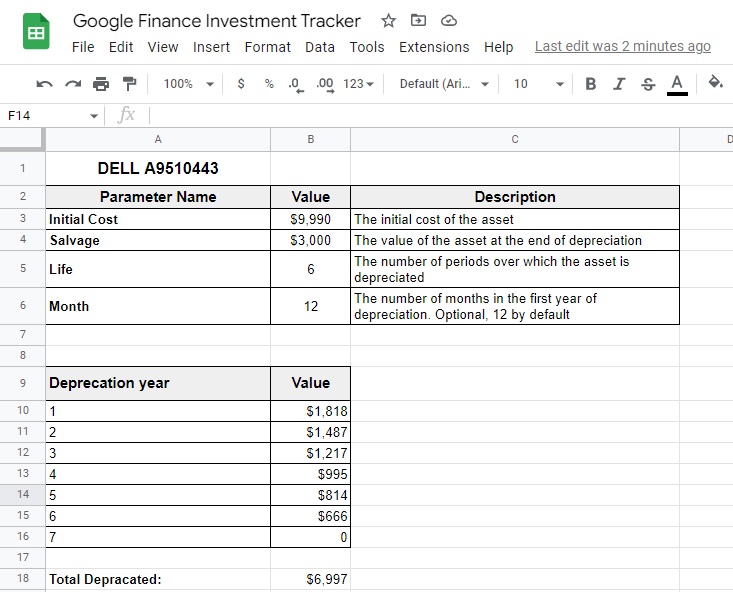The image size is (733, 592).
Task: Click the Move to folder icon
Action: [418, 20]
